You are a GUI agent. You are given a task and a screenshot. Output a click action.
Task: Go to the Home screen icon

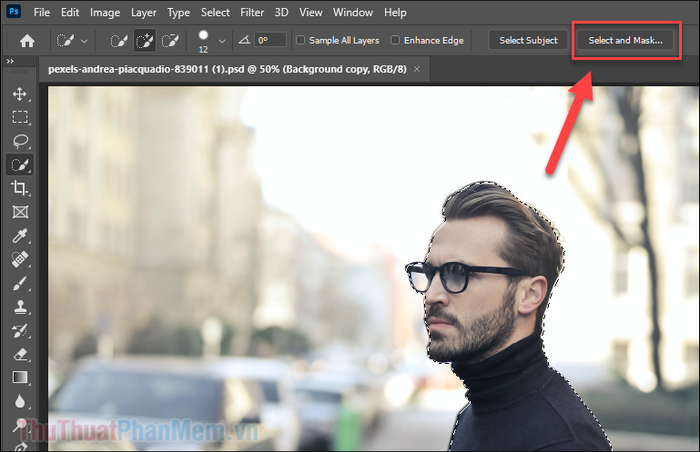coord(27,41)
